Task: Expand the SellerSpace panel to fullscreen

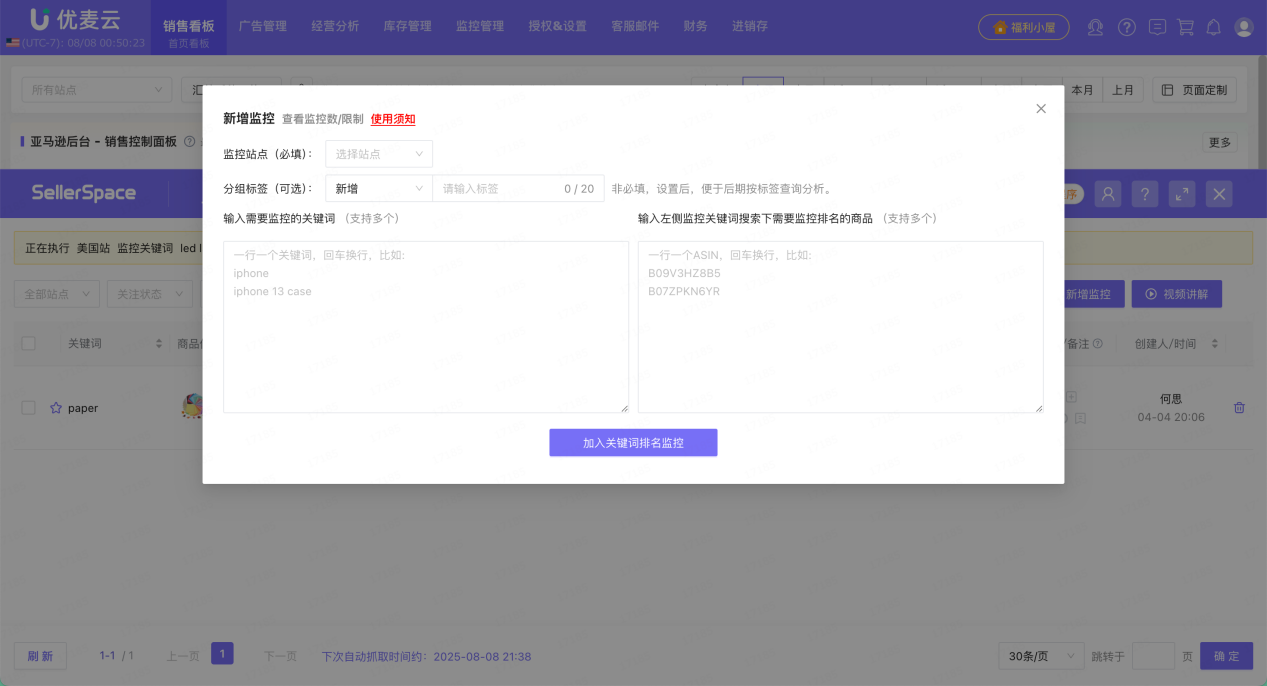Action: pyautogui.click(x=1182, y=194)
